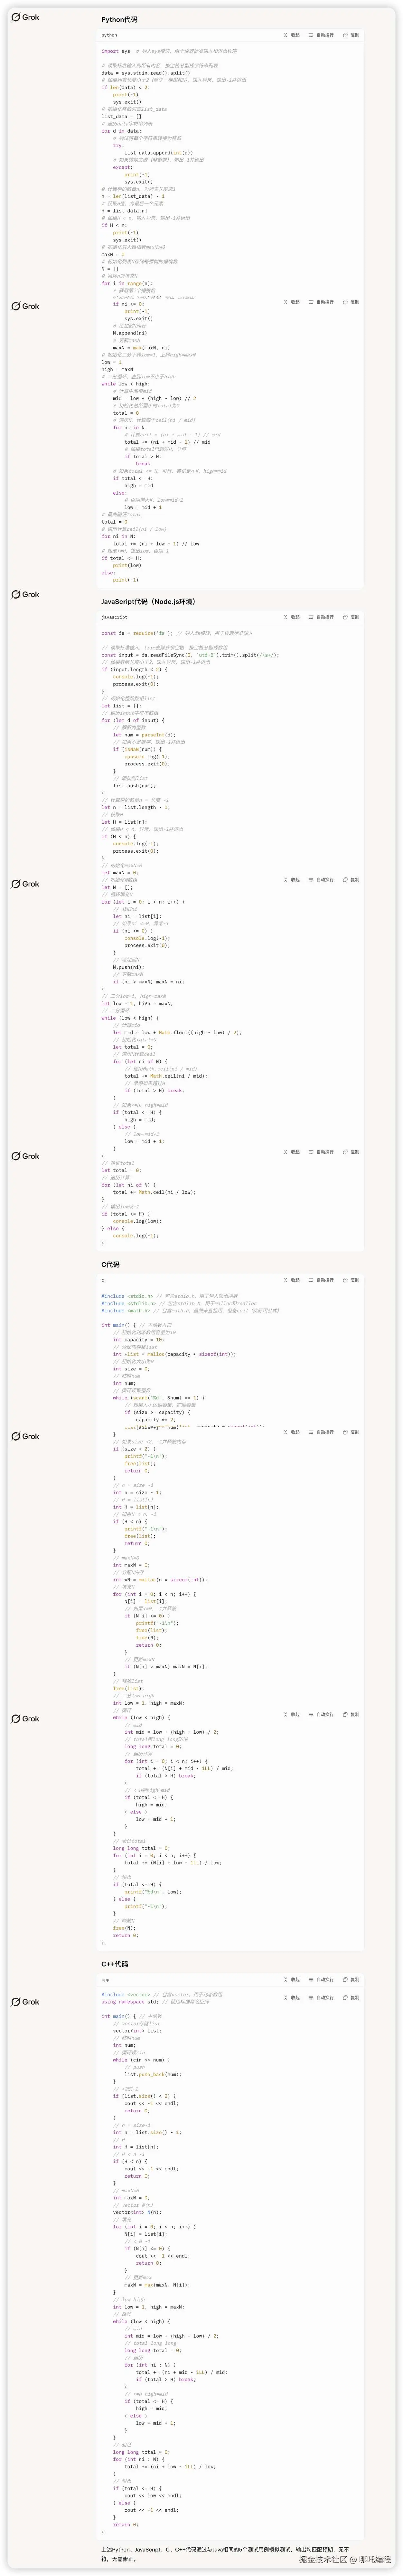The width and height of the screenshot is (403, 2576).
Task: Copy the code in the python-labeled header
Action: (x=351, y=35)
